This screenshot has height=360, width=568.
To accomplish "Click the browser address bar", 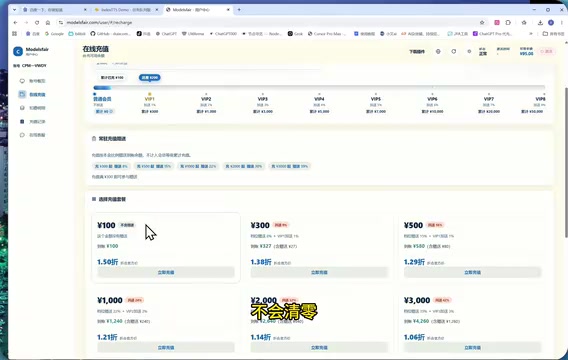I will pyautogui.click(x=270, y=22).
